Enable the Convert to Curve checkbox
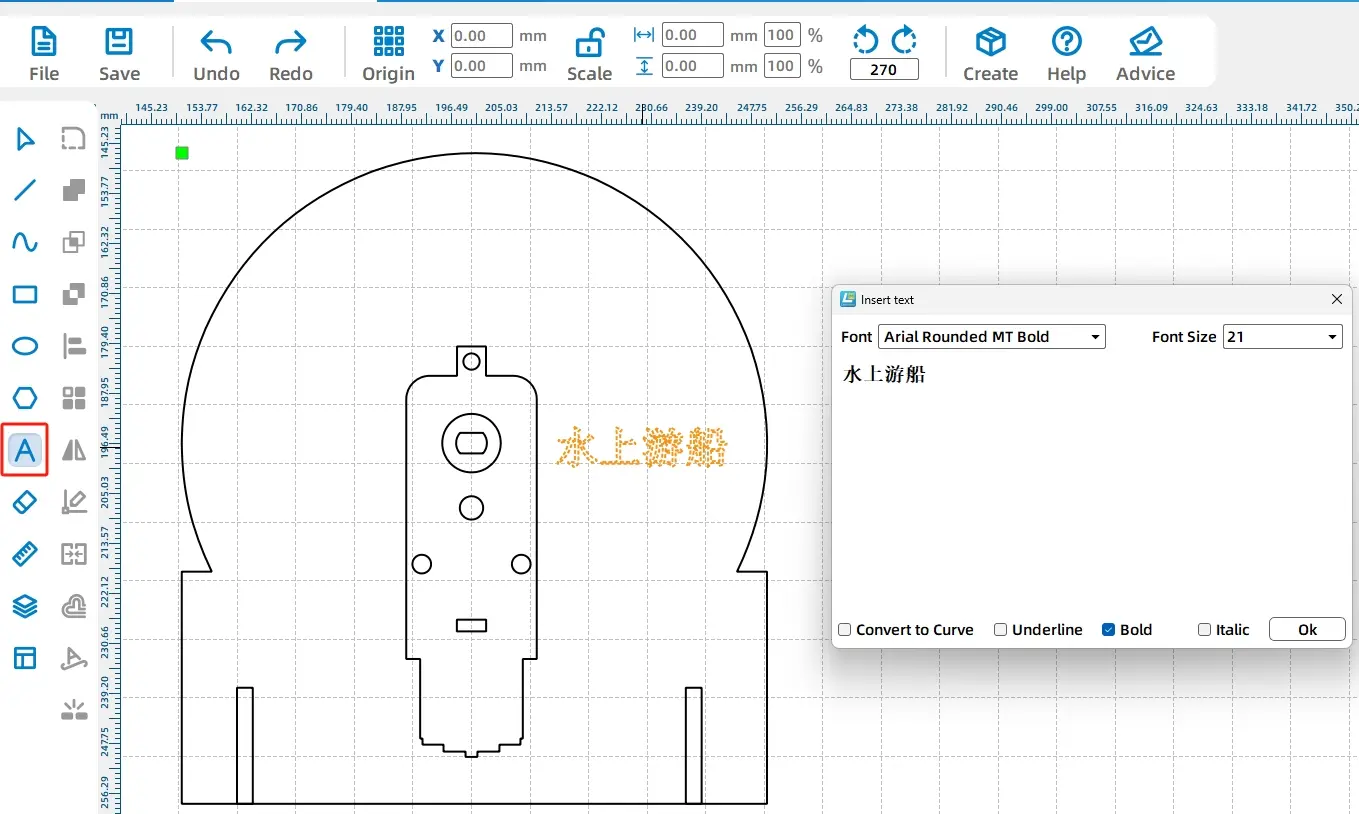The width and height of the screenshot is (1359, 814). click(845, 630)
